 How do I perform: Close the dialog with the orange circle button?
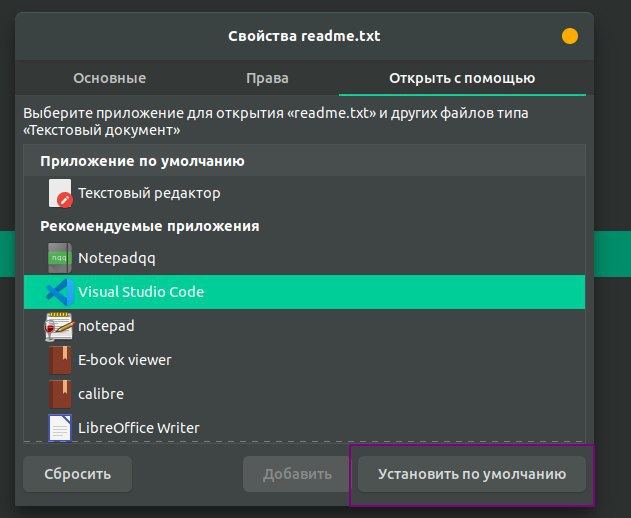(x=570, y=36)
